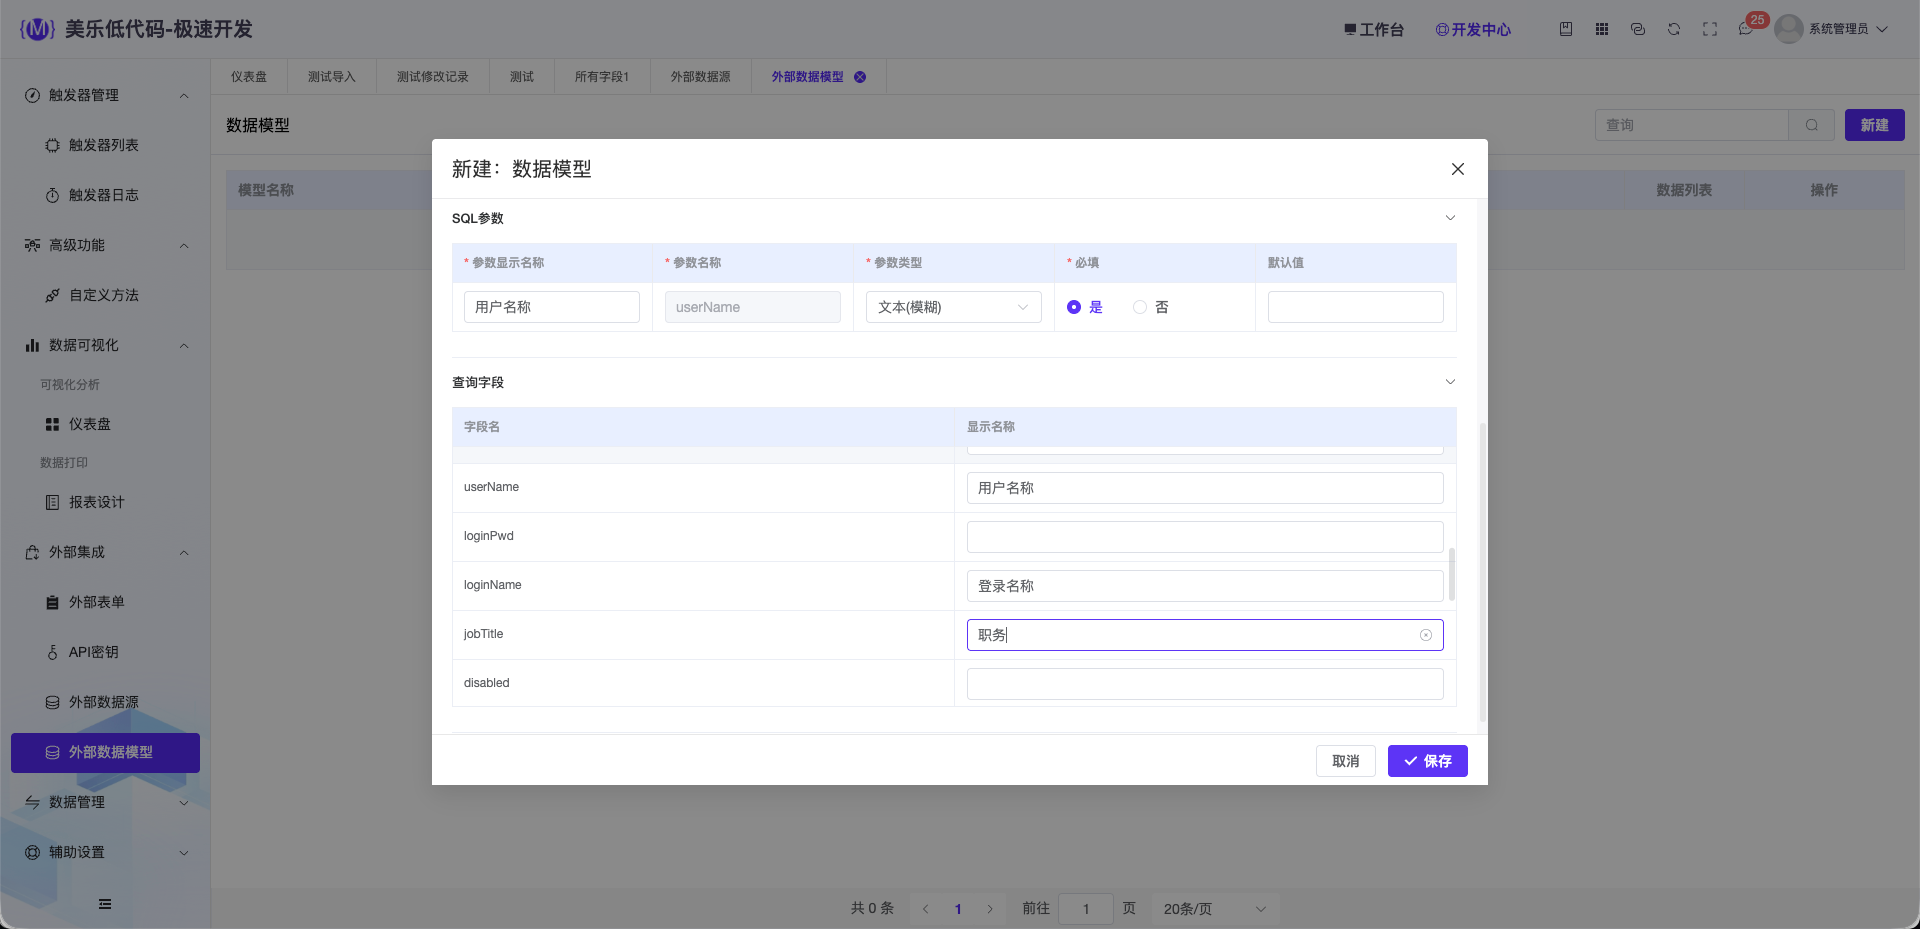Click the sidebar collapse hamburger icon
The width and height of the screenshot is (1920, 929).
(x=105, y=904)
